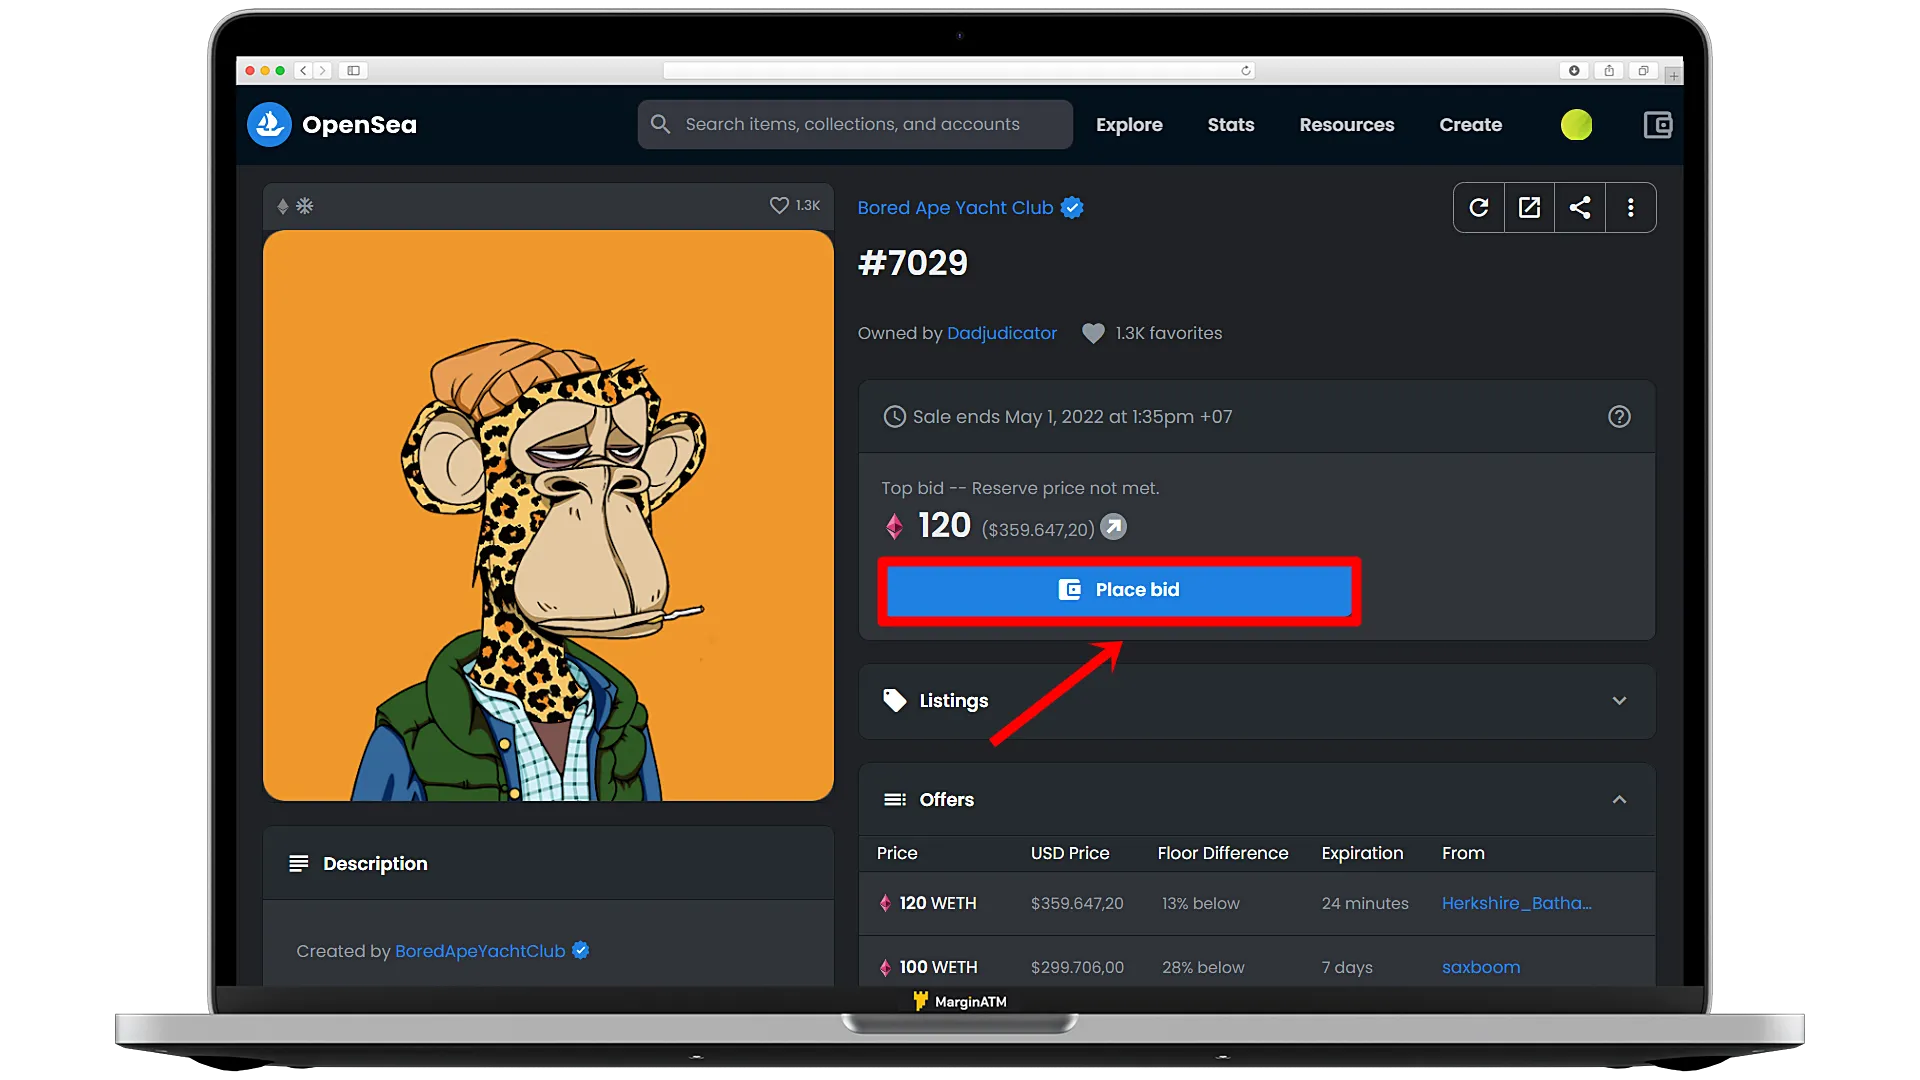Screen dimensions: 1920x1080
Task: Click the Floor Difference column header
Action: coord(1222,853)
